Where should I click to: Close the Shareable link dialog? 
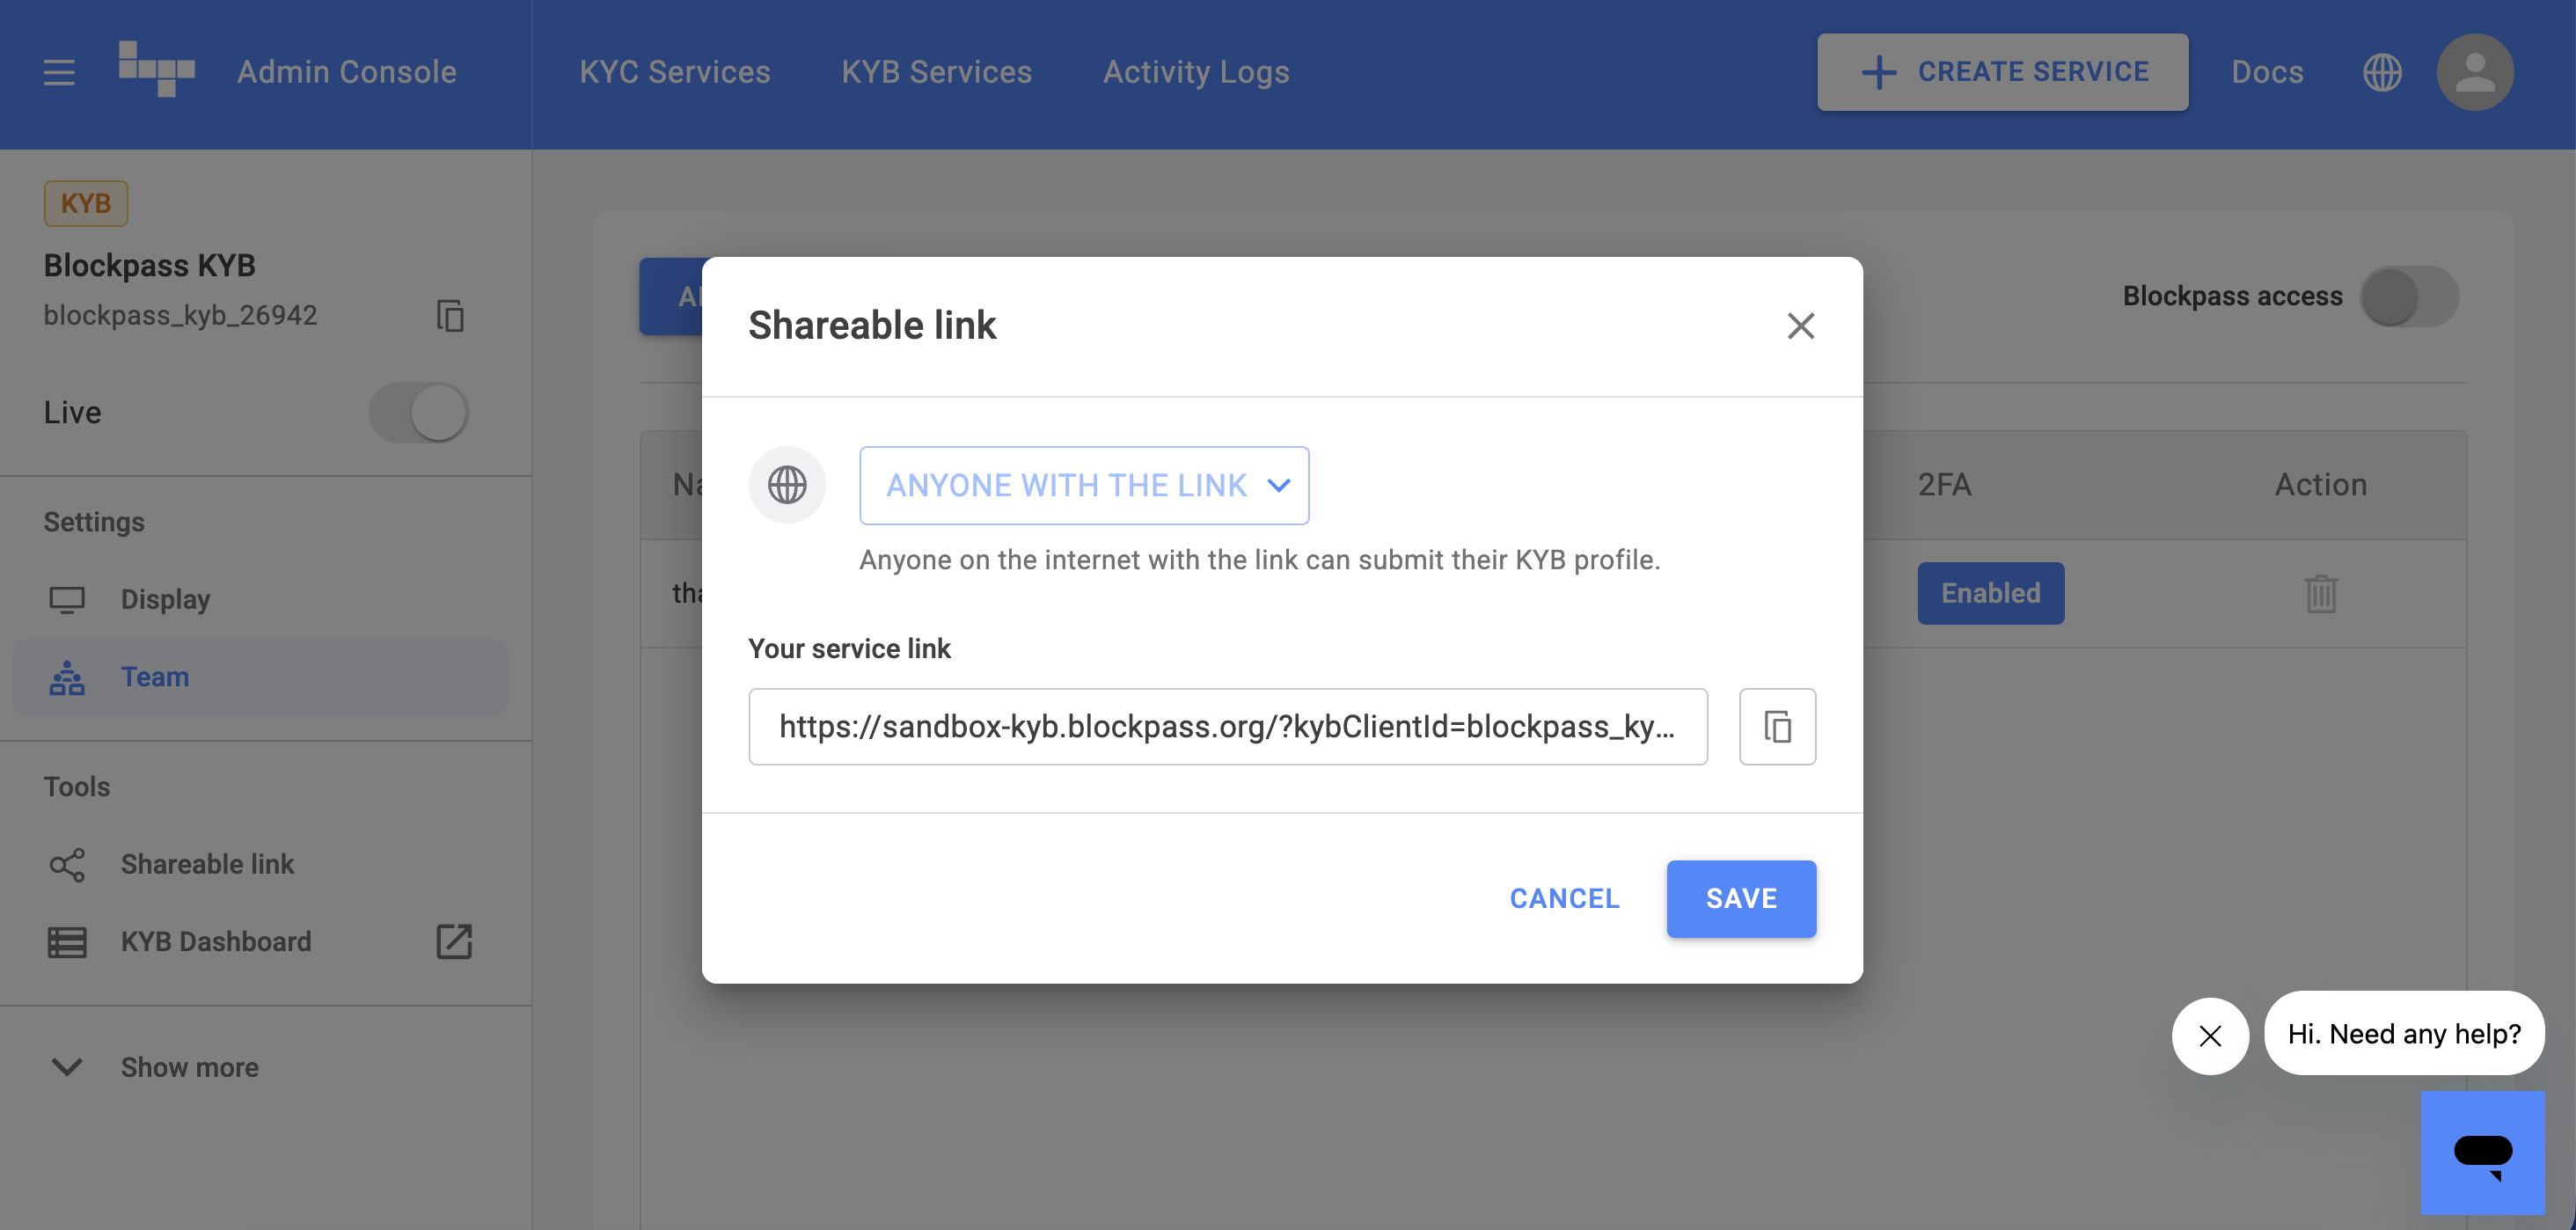(x=1800, y=326)
